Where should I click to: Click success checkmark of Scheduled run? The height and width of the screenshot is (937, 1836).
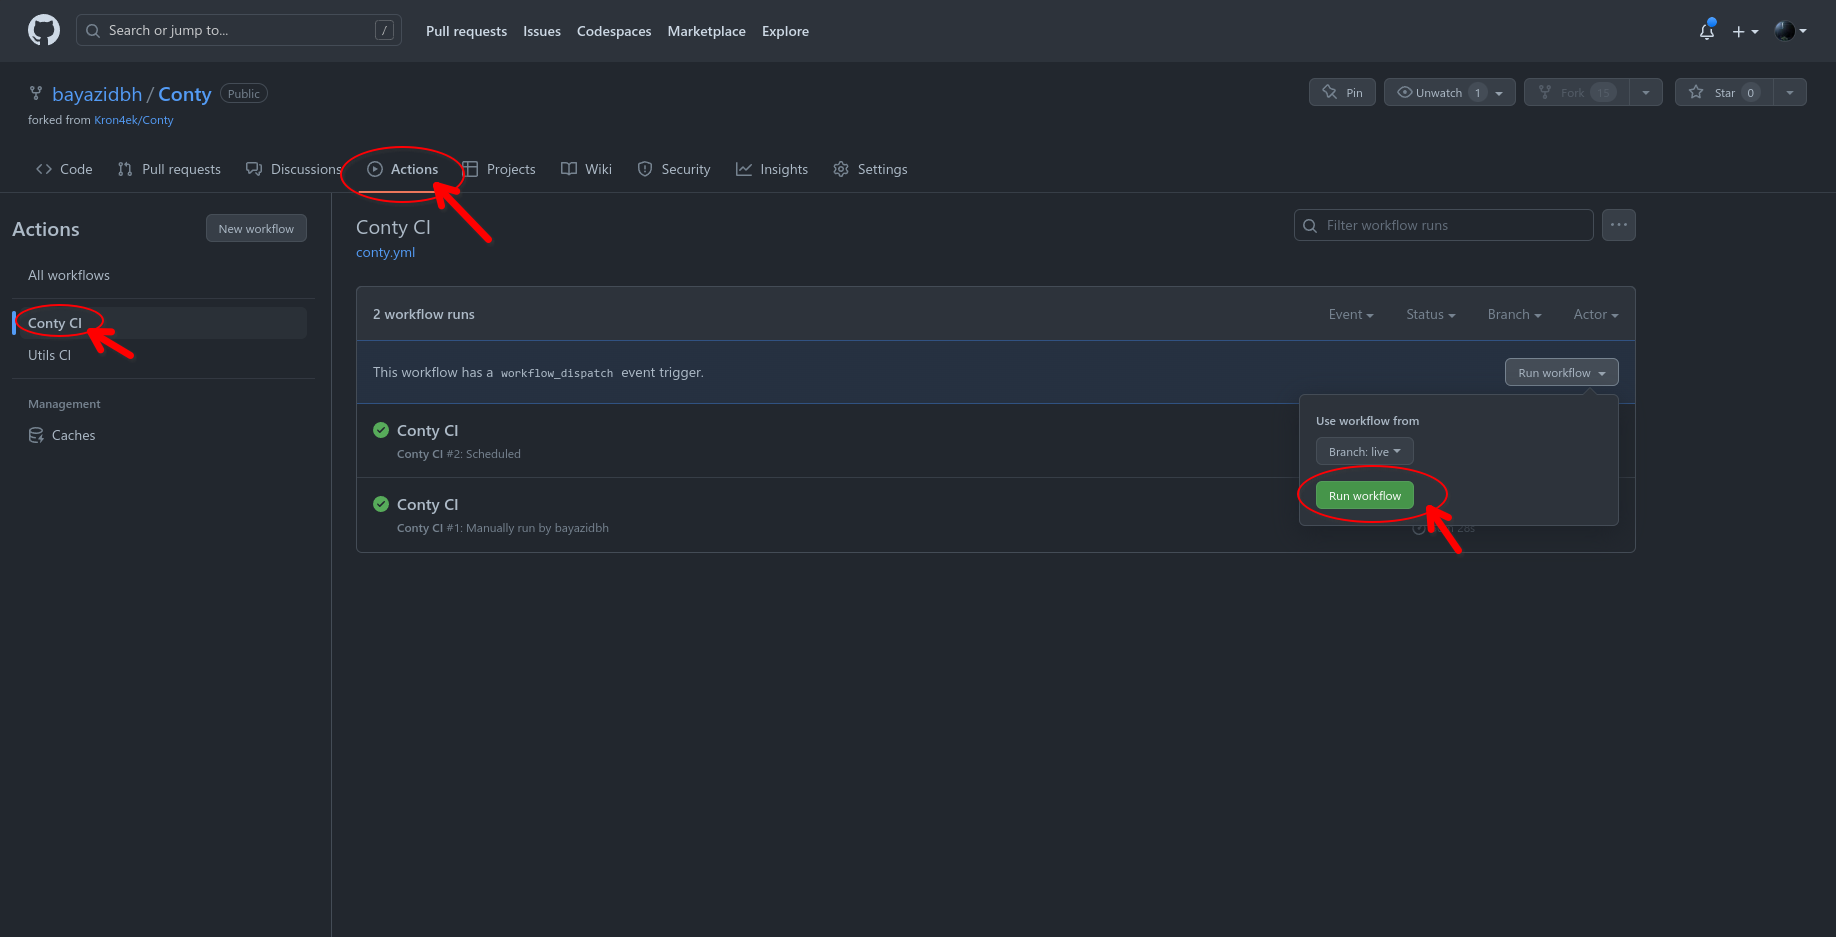pos(381,430)
